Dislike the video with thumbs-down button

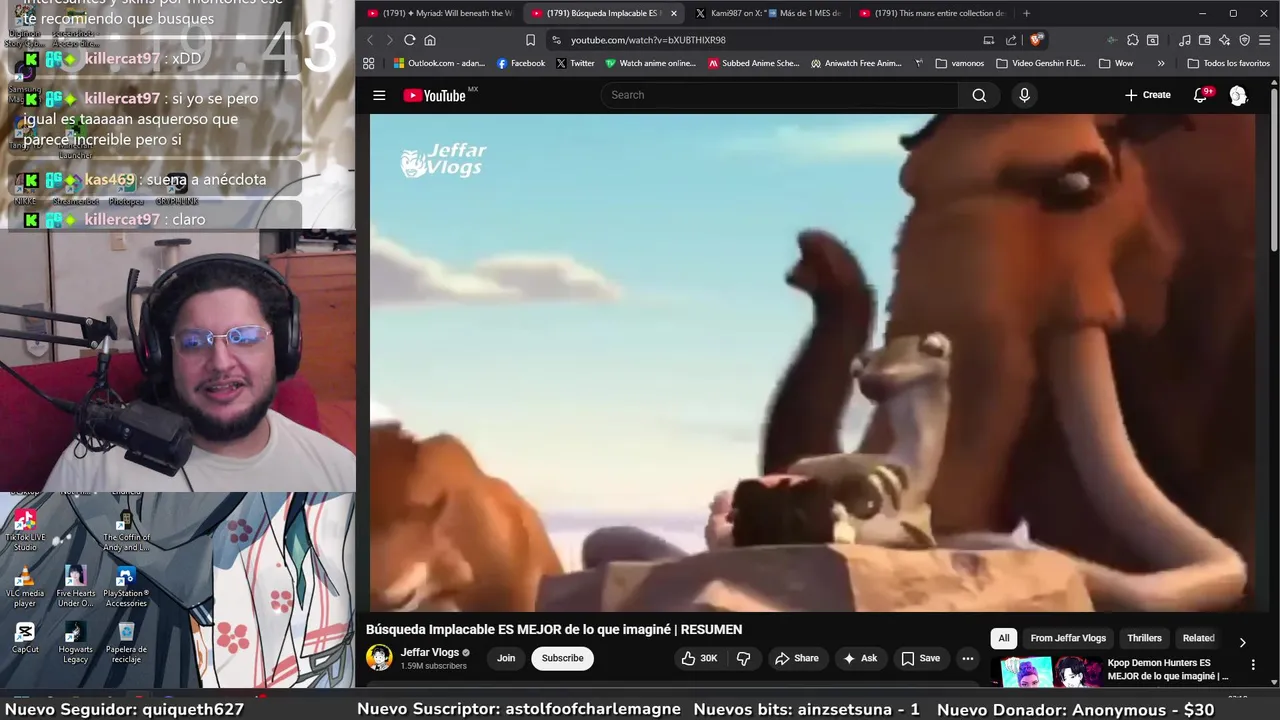[743, 658]
